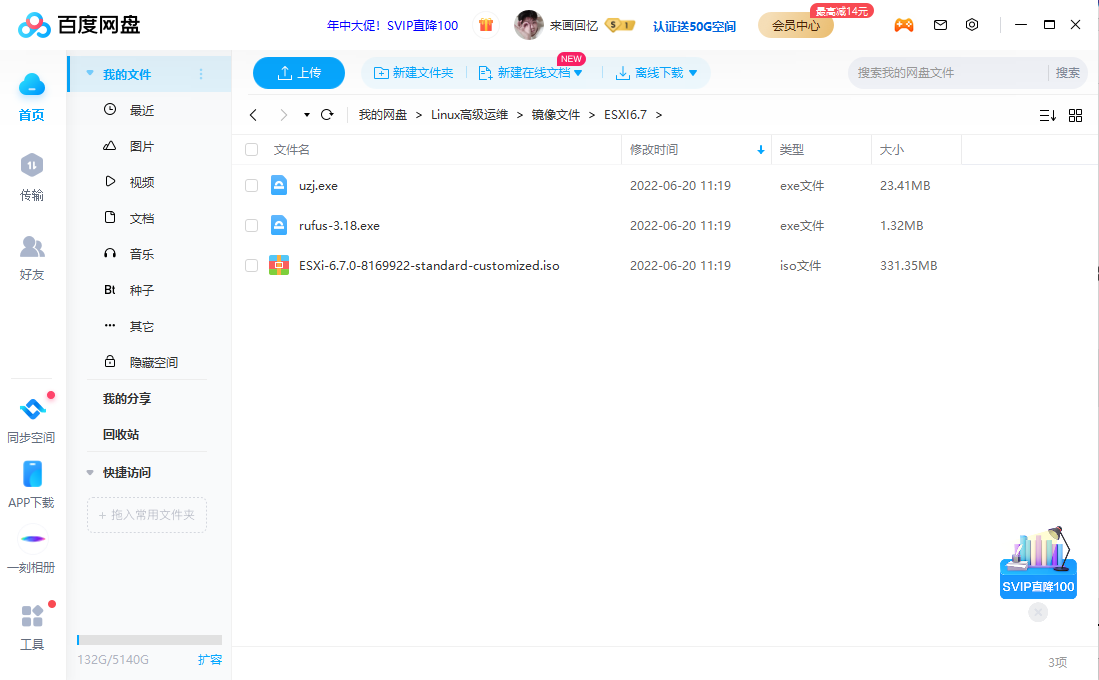Open 年中大促 SVIP直降100 promo link
This screenshot has width=1099, height=680.
pos(392,26)
